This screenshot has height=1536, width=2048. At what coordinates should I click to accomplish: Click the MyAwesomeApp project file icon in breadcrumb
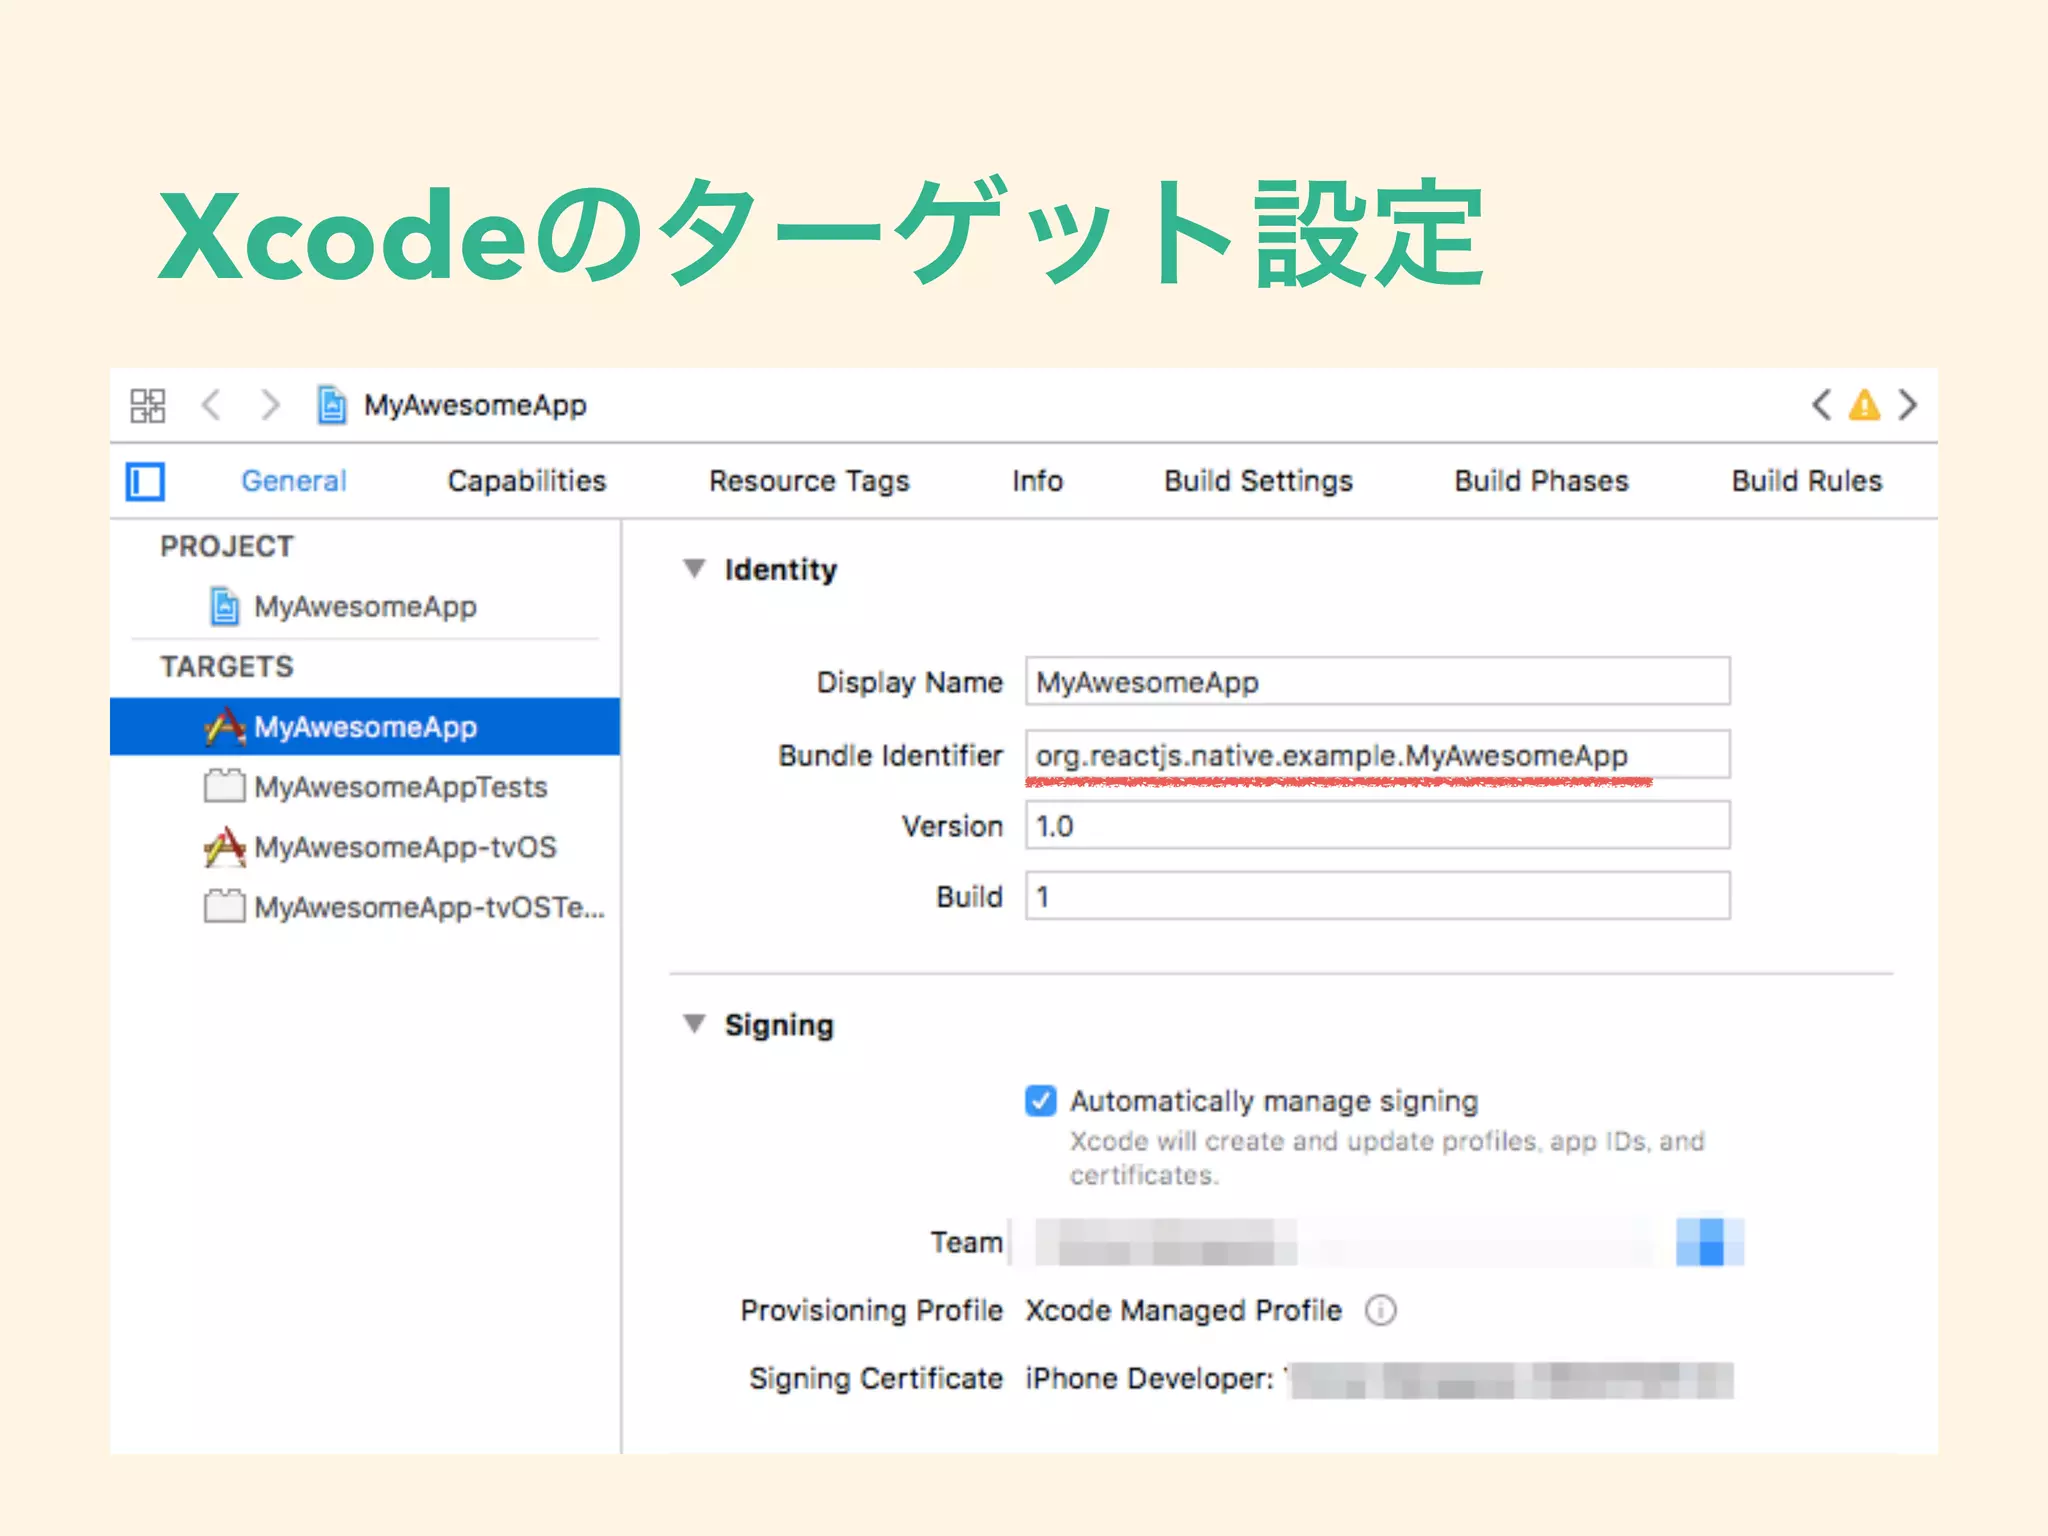[332, 405]
